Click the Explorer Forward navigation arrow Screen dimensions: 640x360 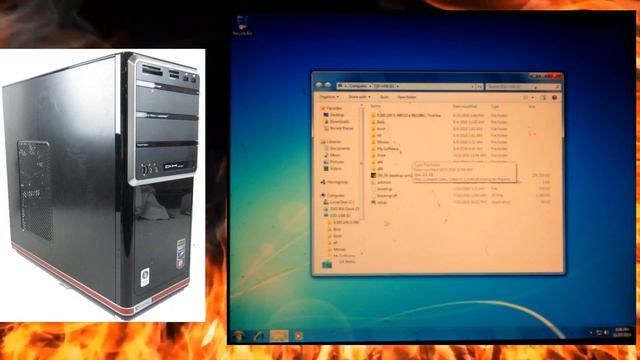click(327, 85)
